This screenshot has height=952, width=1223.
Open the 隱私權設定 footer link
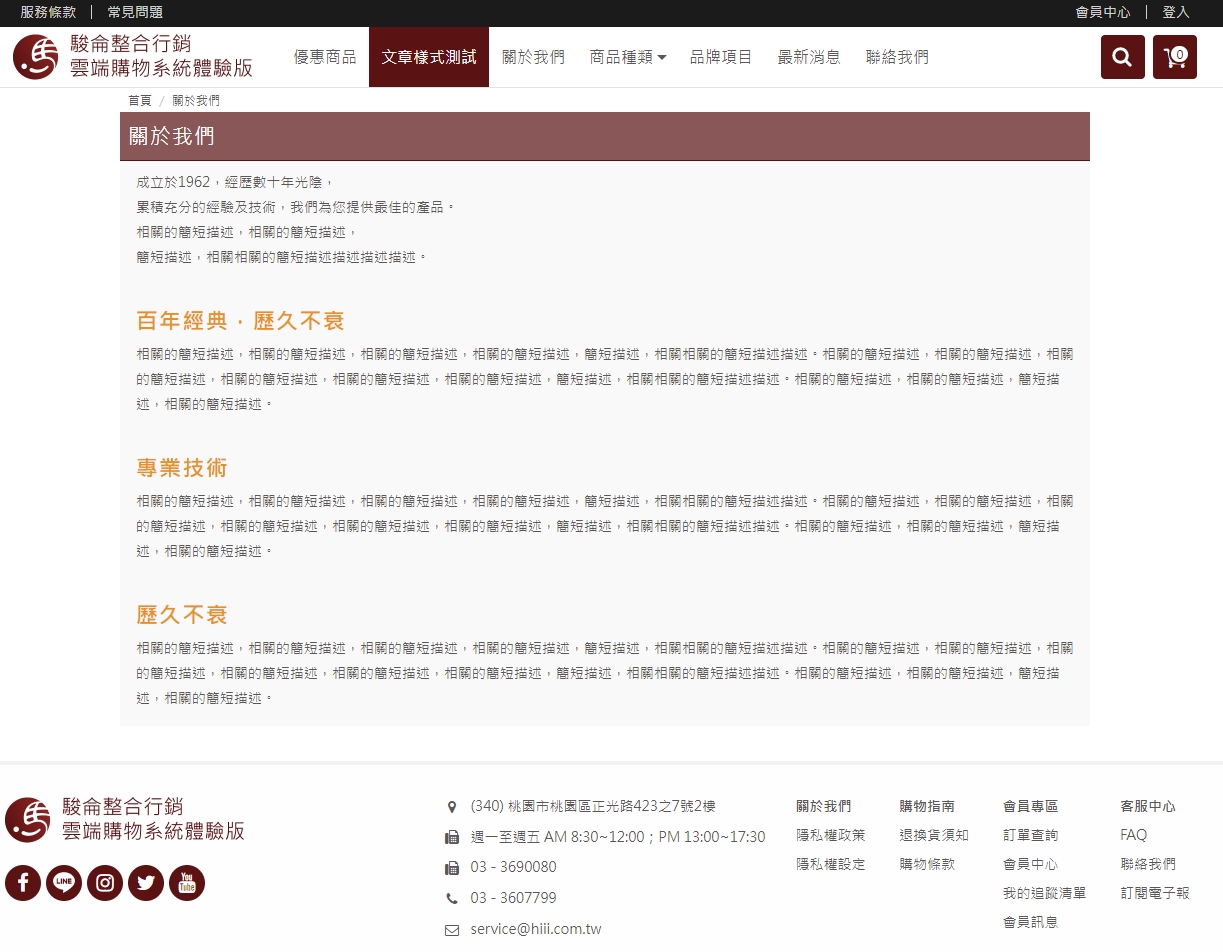pos(831,864)
